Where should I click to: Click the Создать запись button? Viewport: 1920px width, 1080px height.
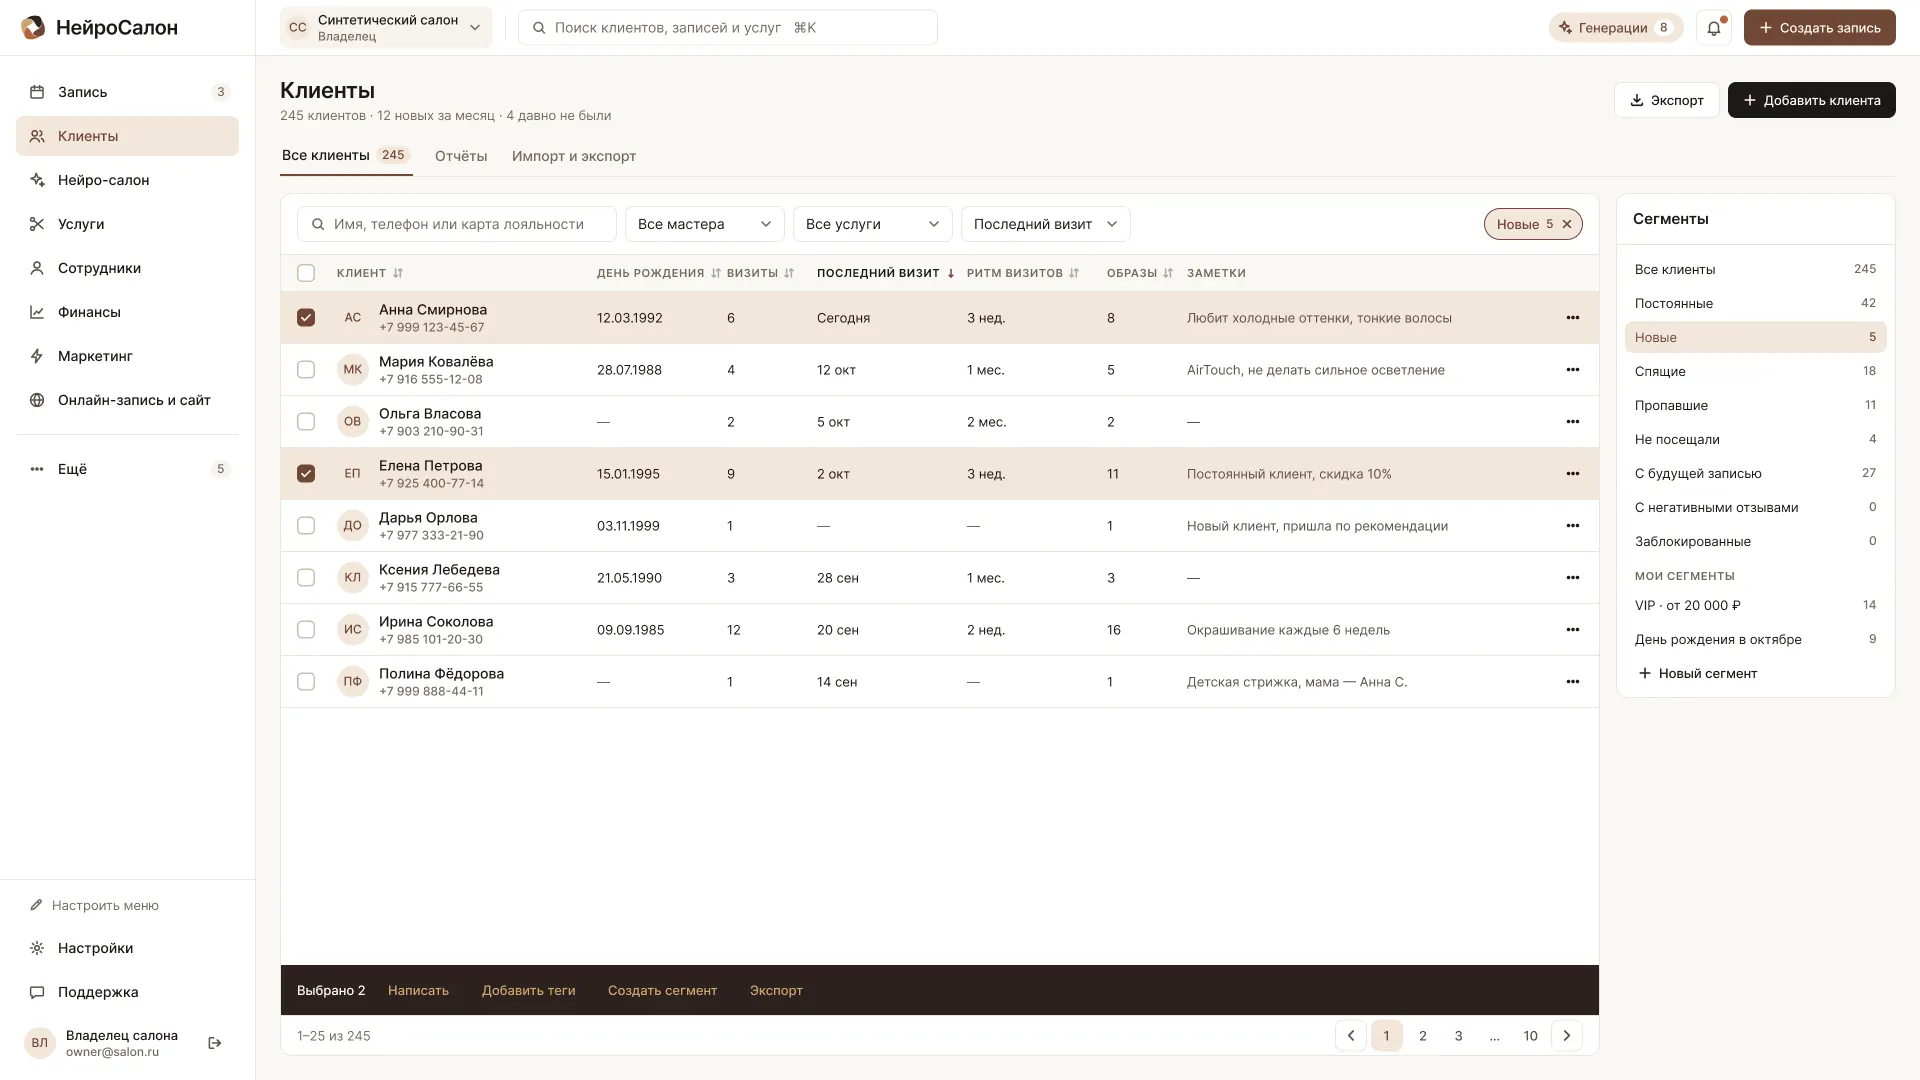coord(1819,28)
